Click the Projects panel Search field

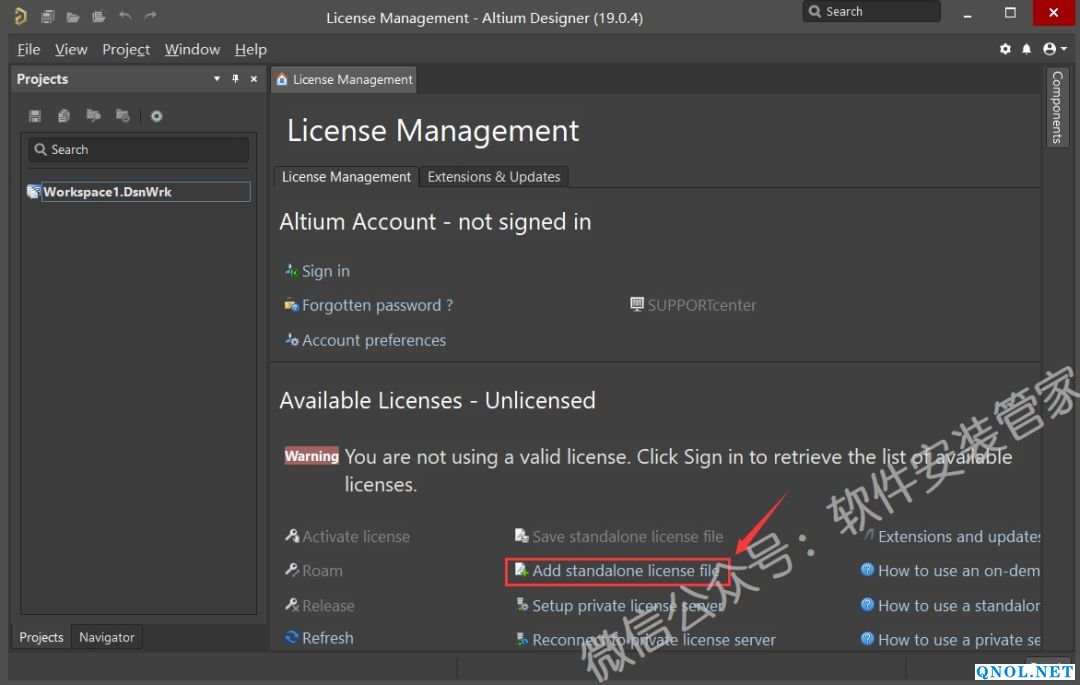tap(138, 150)
